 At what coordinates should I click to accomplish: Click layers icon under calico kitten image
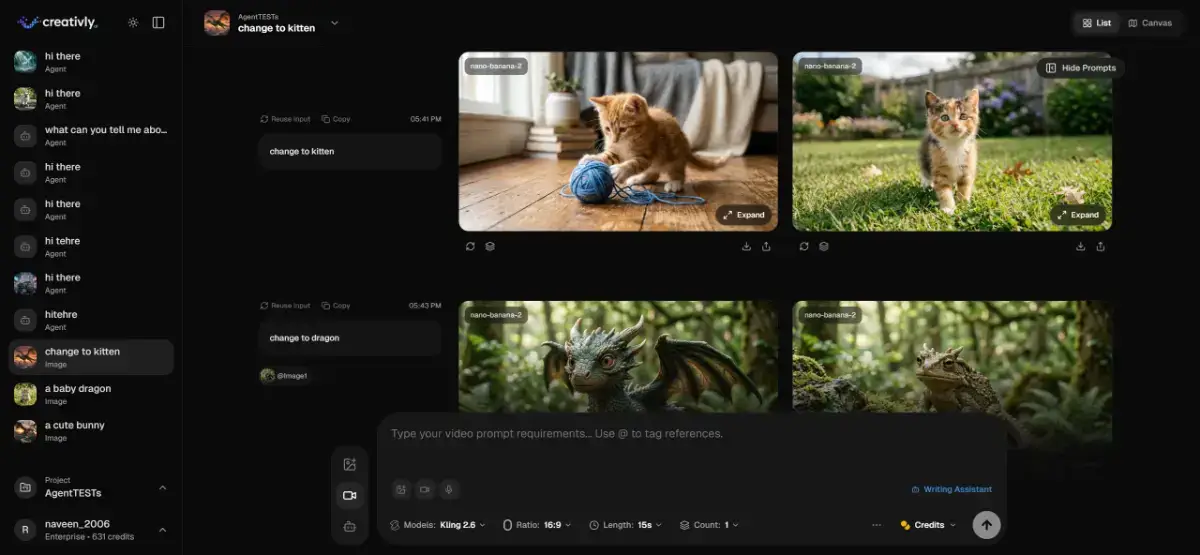(x=824, y=246)
